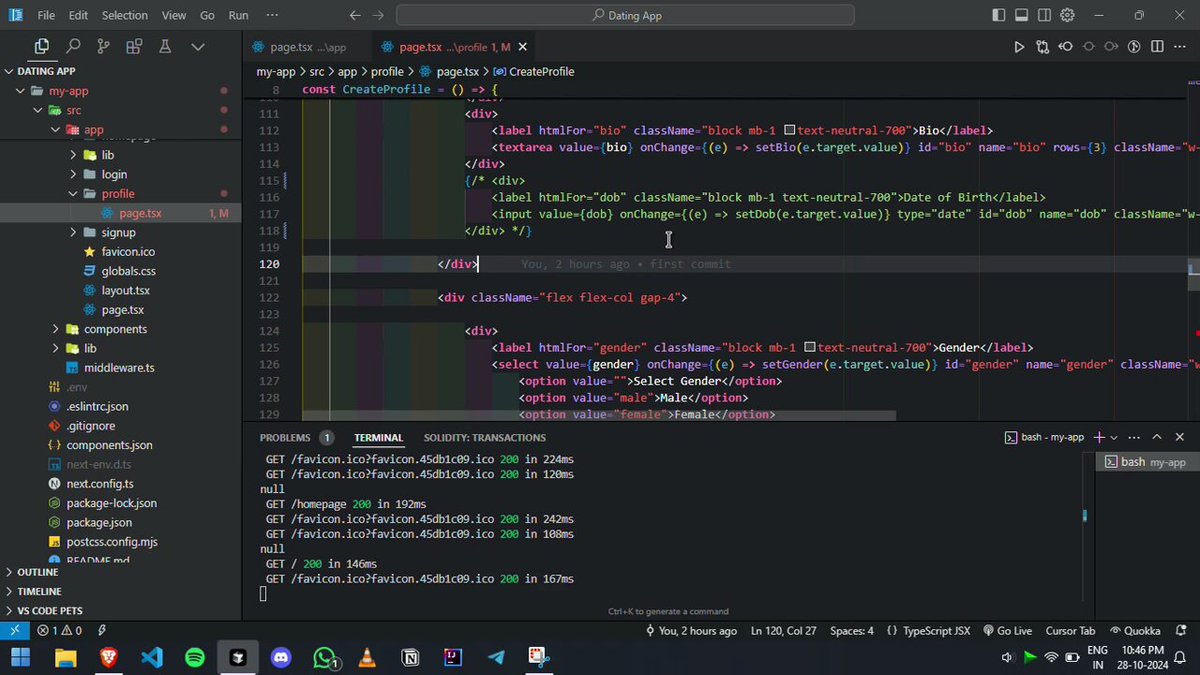The width and height of the screenshot is (1200, 675).
Task: Collapse the src folder
Action: point(120,110)
